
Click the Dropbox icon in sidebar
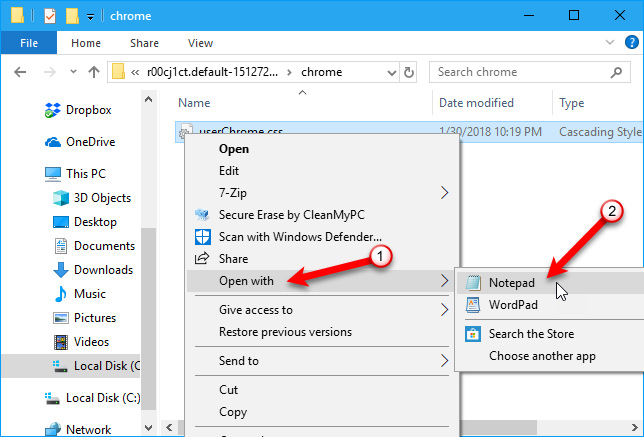pyautogui.click(x=53, y=110)
